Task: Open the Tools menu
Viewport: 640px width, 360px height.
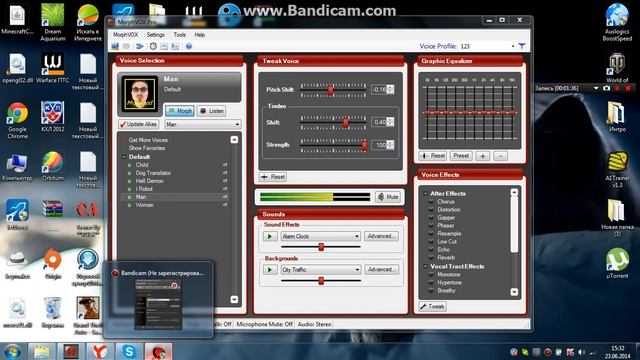Action: click(179, 35)
